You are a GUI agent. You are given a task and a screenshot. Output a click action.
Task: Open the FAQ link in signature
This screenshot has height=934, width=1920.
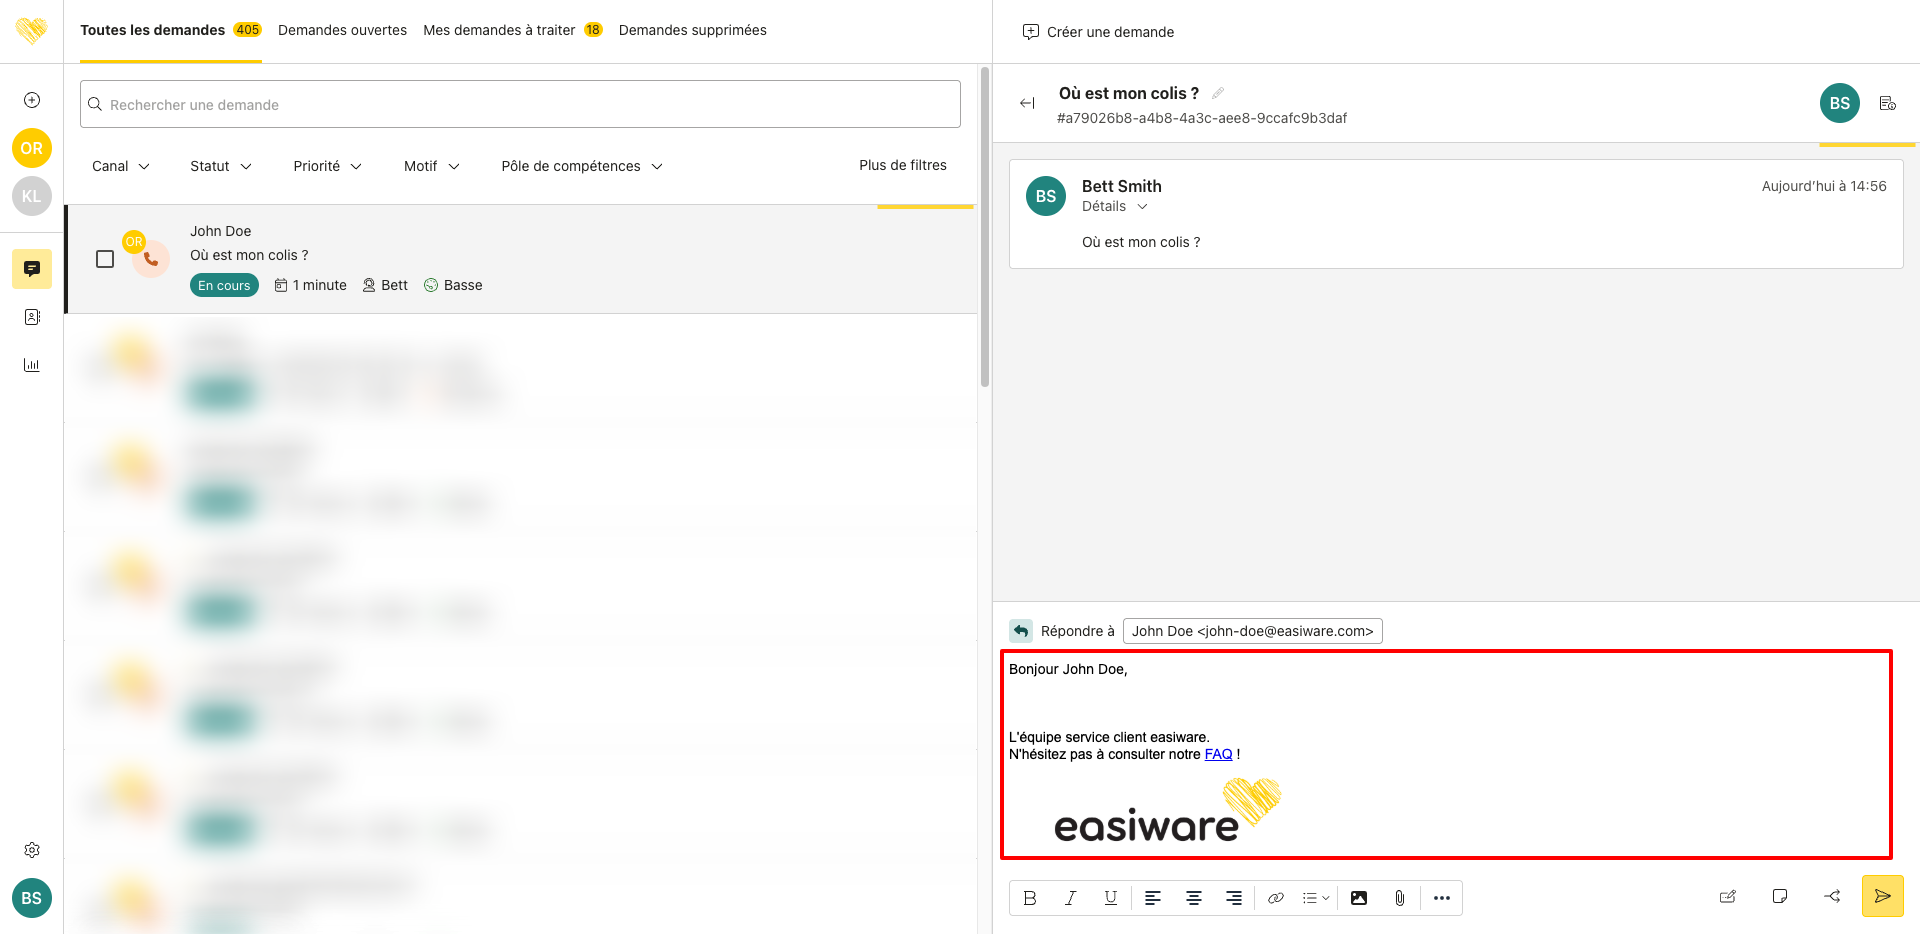click(x=1218, y=754)
